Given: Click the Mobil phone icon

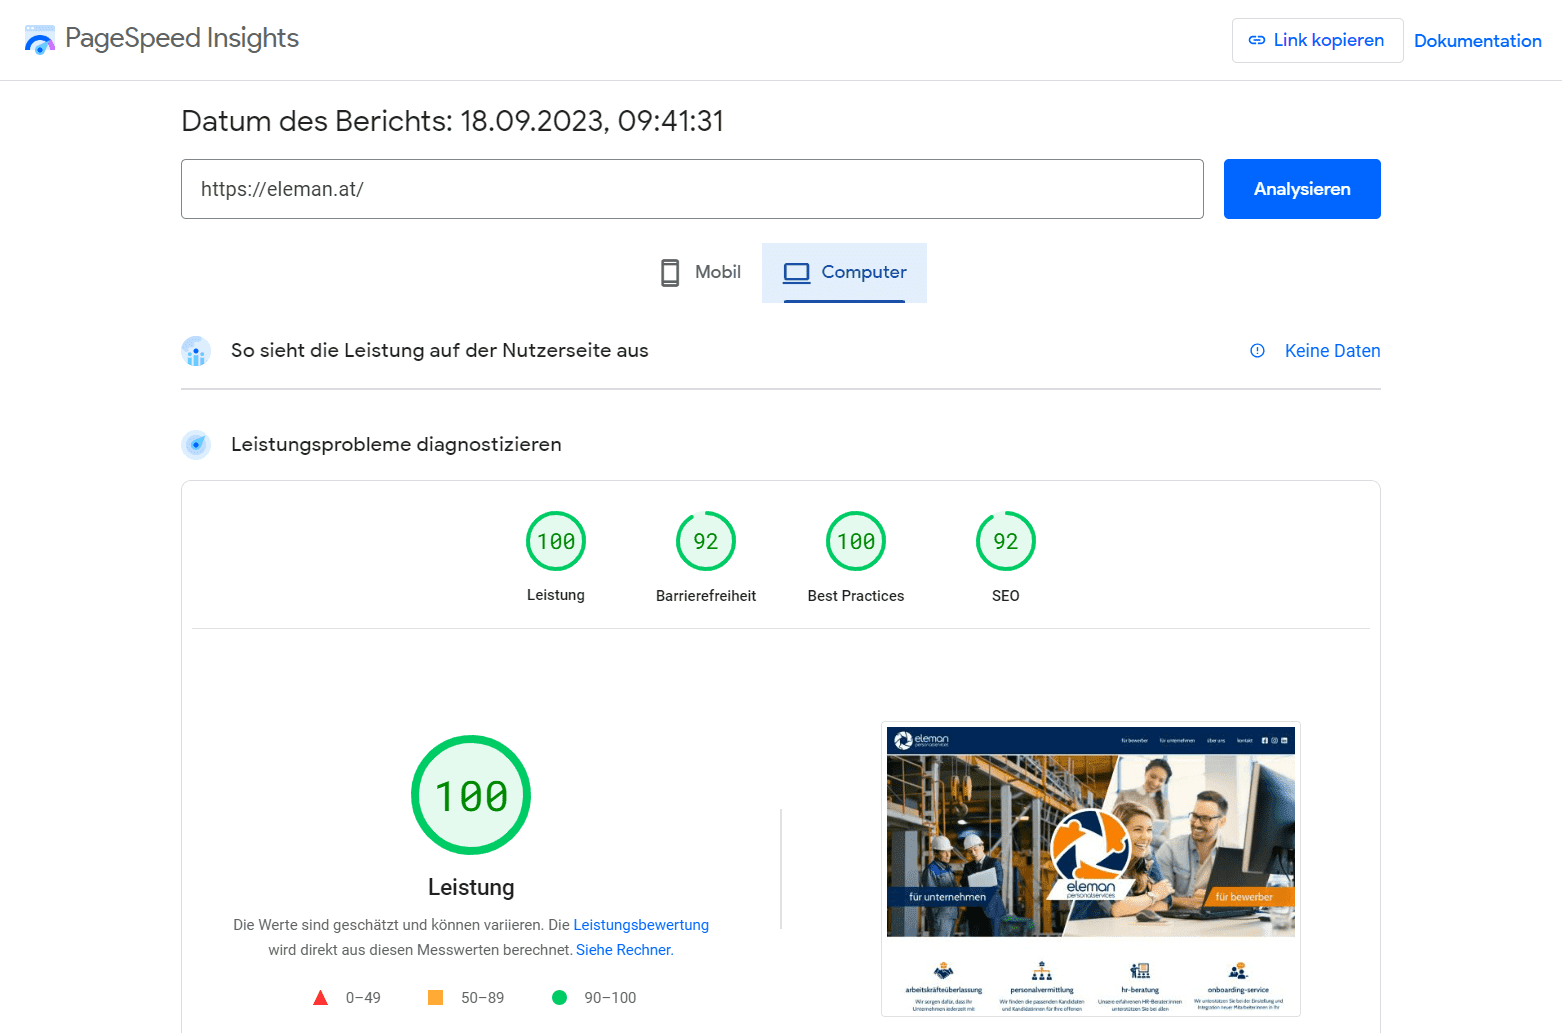Looking at the screenshot, I should coord(670,272).
